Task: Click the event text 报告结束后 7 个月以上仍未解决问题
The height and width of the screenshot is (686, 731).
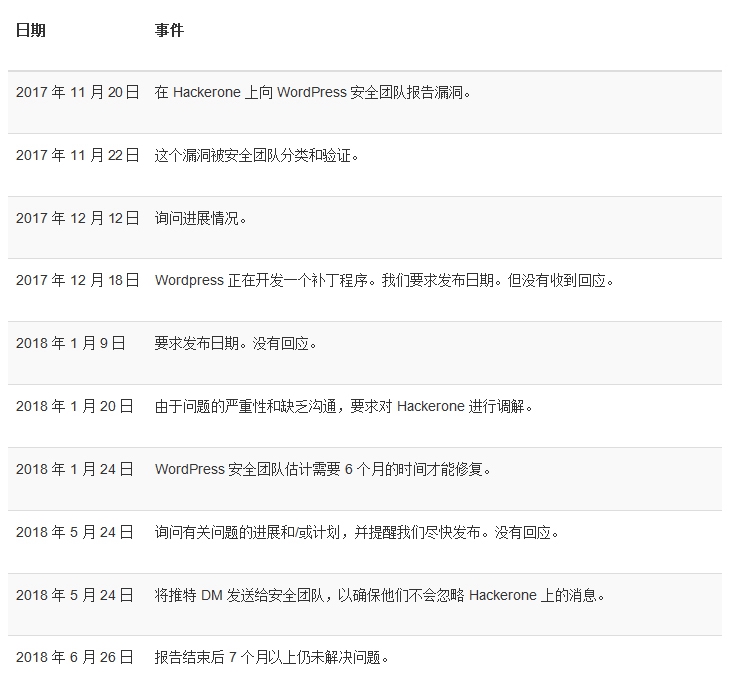Action: tap(271, 658)
